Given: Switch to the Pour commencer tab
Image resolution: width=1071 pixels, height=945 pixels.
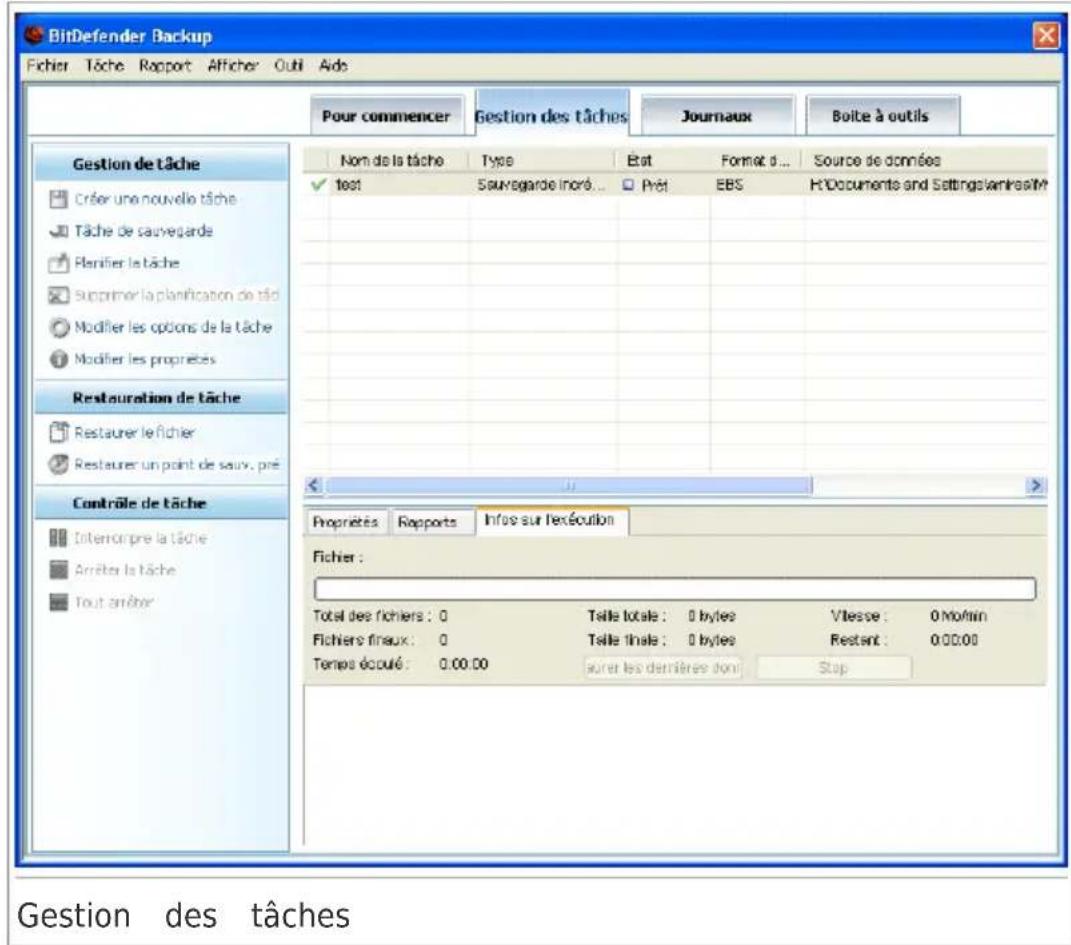Looking at the screenshot, I should coord(387,116).
